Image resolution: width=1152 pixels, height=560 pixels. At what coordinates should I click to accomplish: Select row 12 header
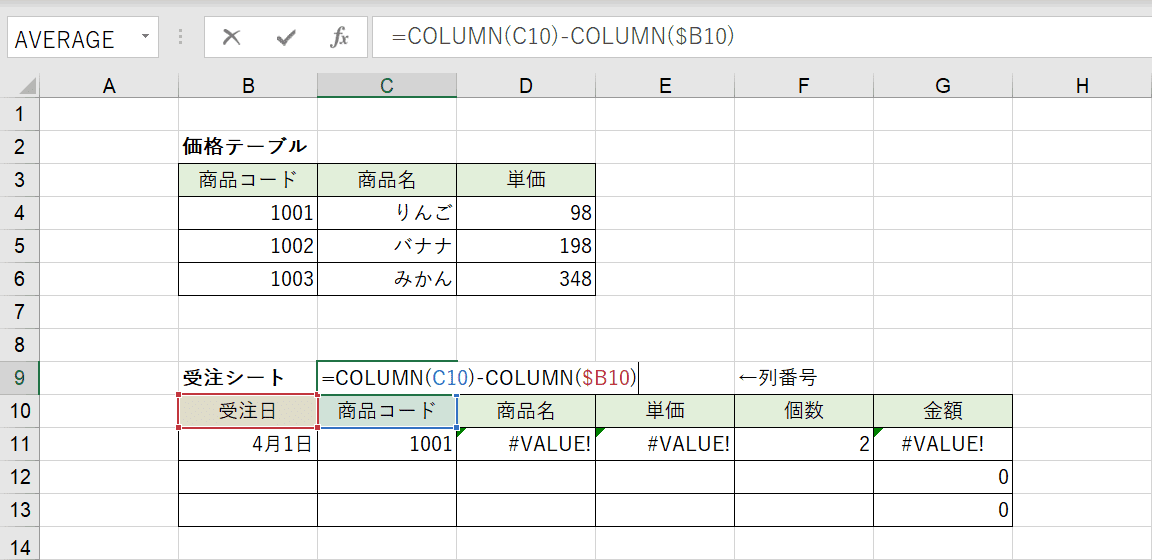point(19,477)
